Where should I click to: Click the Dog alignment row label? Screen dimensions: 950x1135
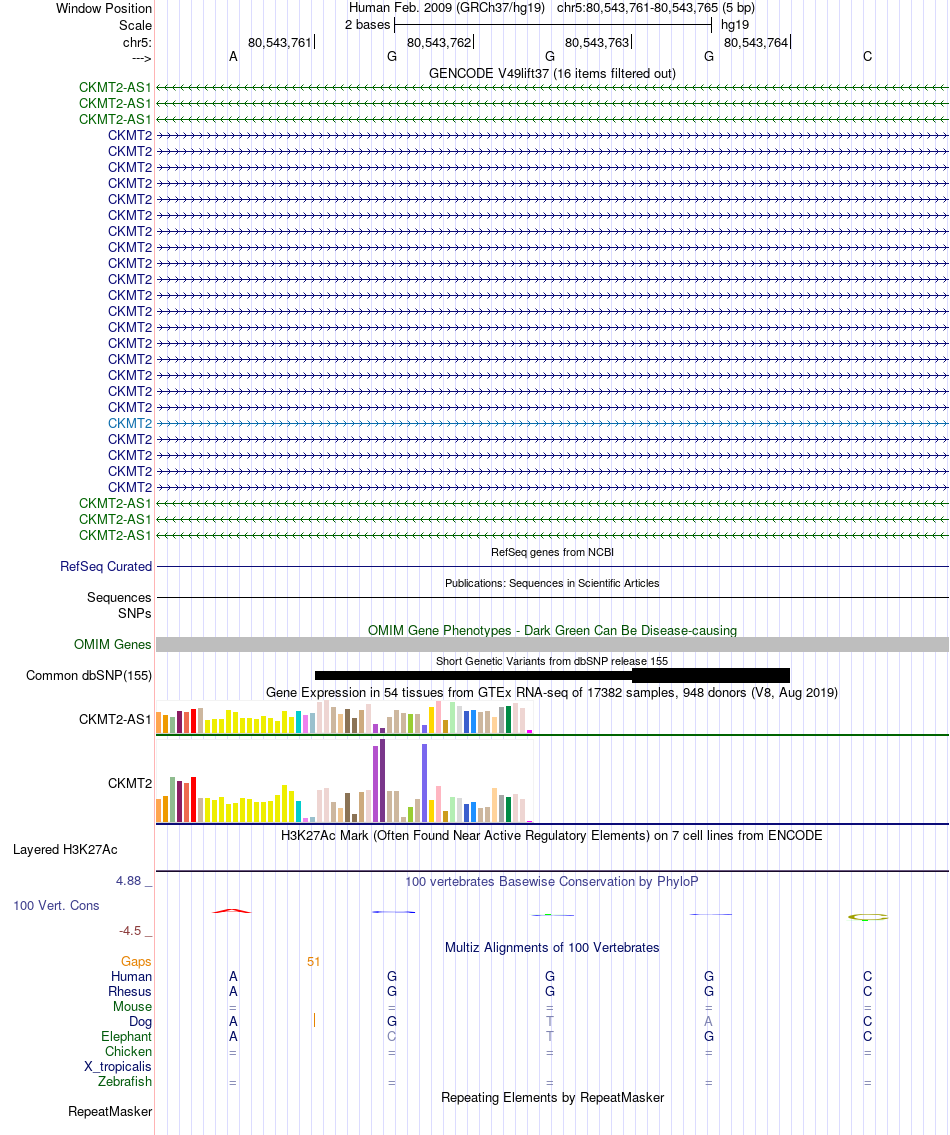(x=140, y=1021)
